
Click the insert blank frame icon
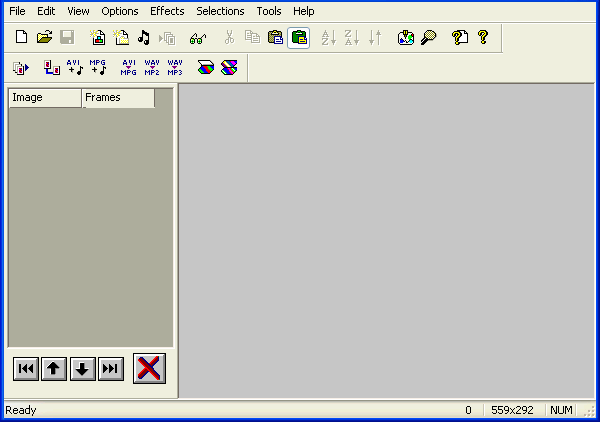coord(121,37)
